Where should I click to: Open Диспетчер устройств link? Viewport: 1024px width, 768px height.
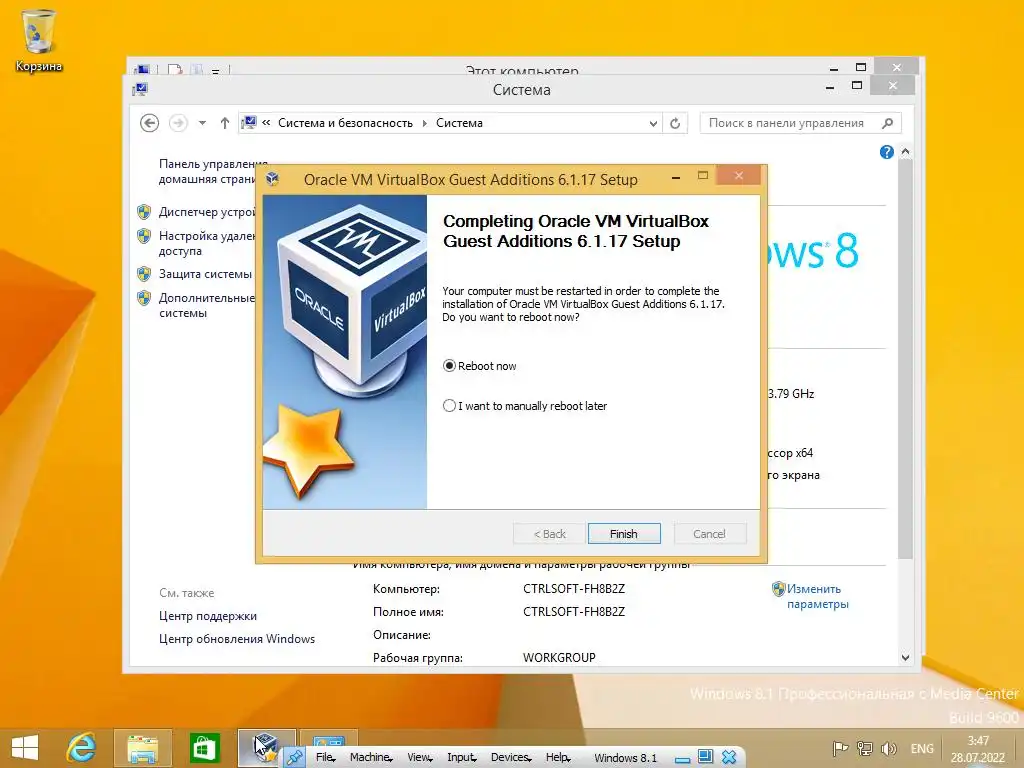point(206,212)
